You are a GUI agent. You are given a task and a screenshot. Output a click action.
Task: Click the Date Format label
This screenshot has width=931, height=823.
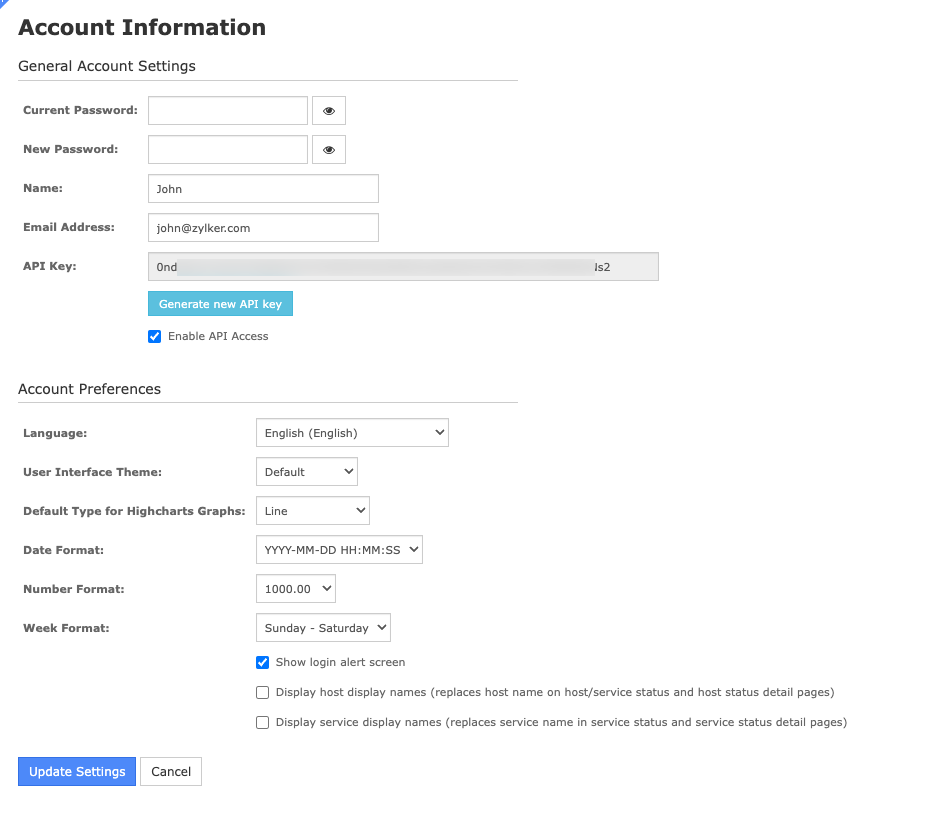[x=64, y=550]
